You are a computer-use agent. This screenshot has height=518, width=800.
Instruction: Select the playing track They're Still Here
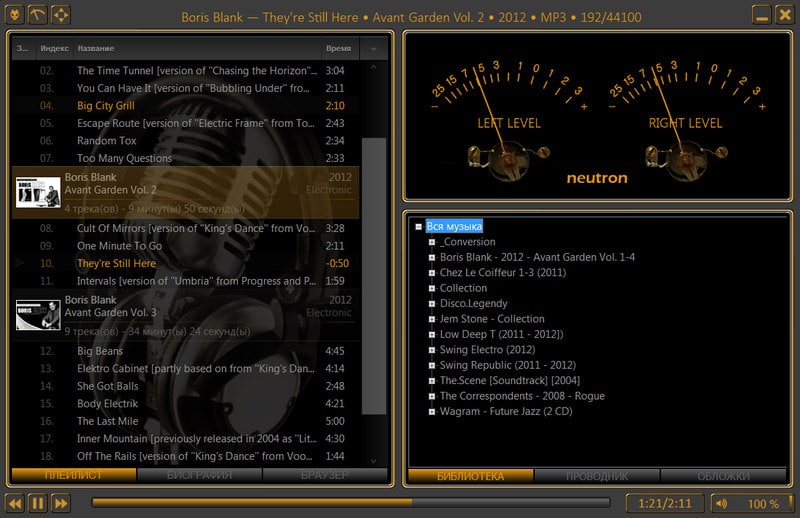[186, 263]
